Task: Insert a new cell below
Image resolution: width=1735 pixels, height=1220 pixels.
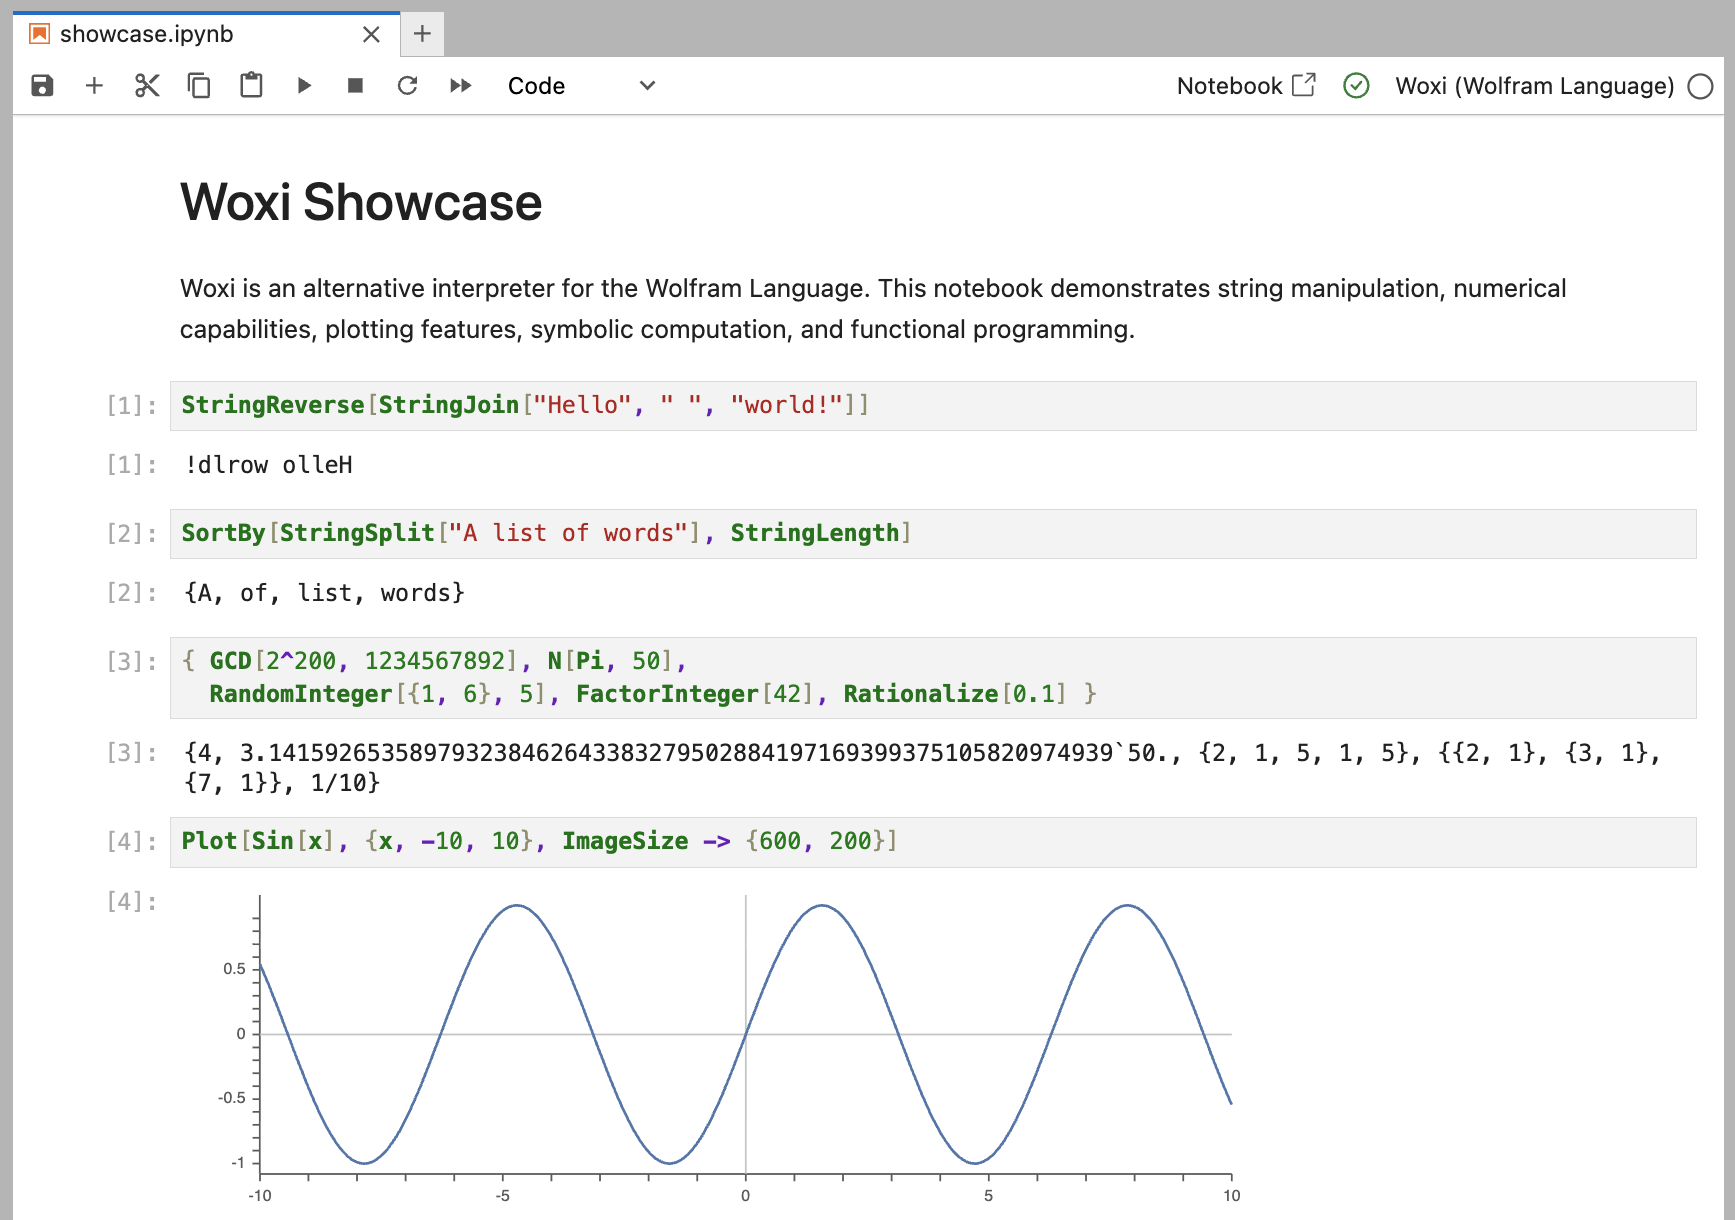Action: tap(94, 86)
